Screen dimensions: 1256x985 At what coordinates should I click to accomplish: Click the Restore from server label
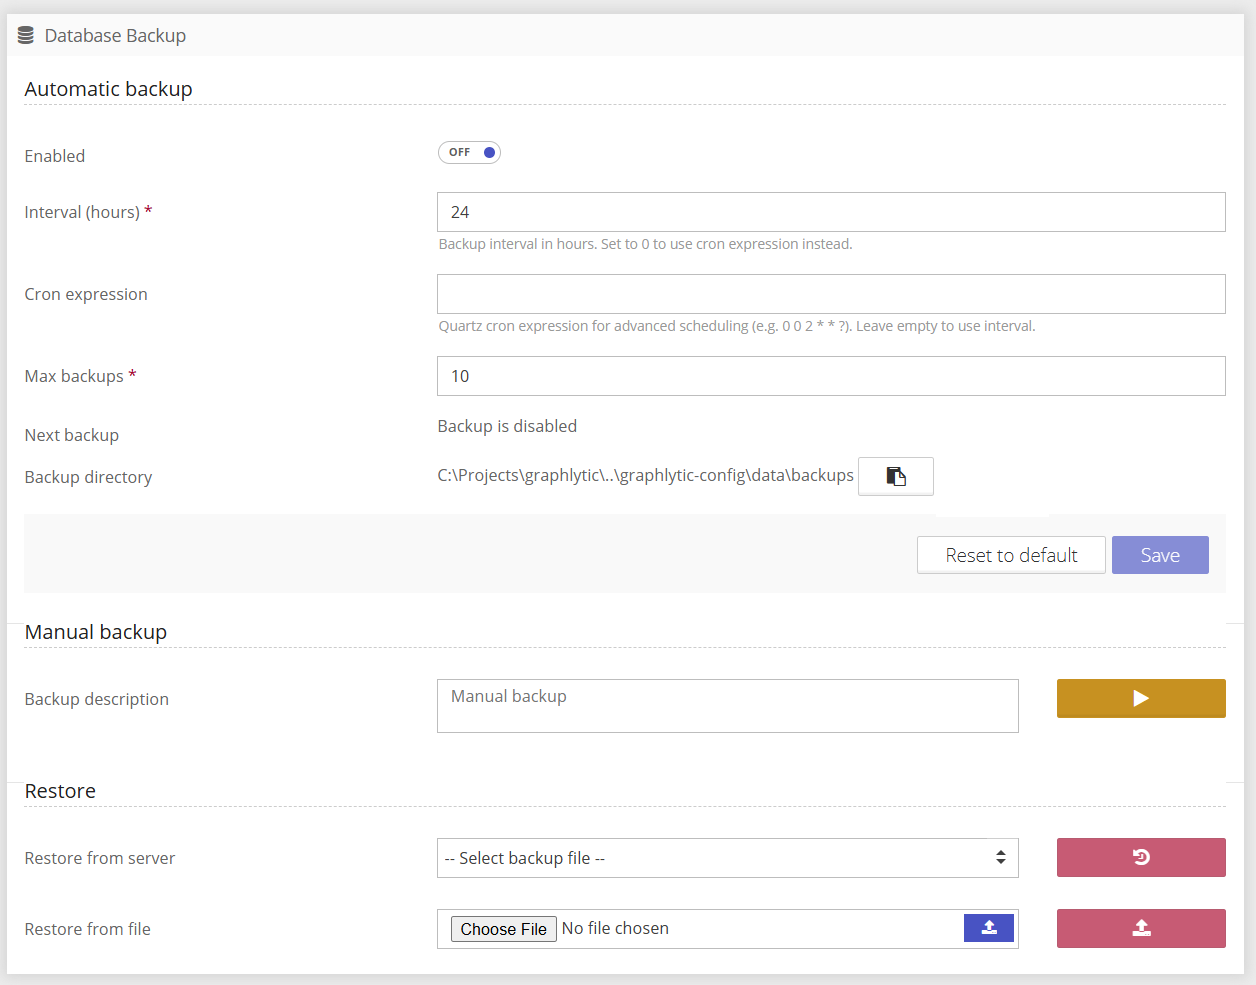(100, 858)
